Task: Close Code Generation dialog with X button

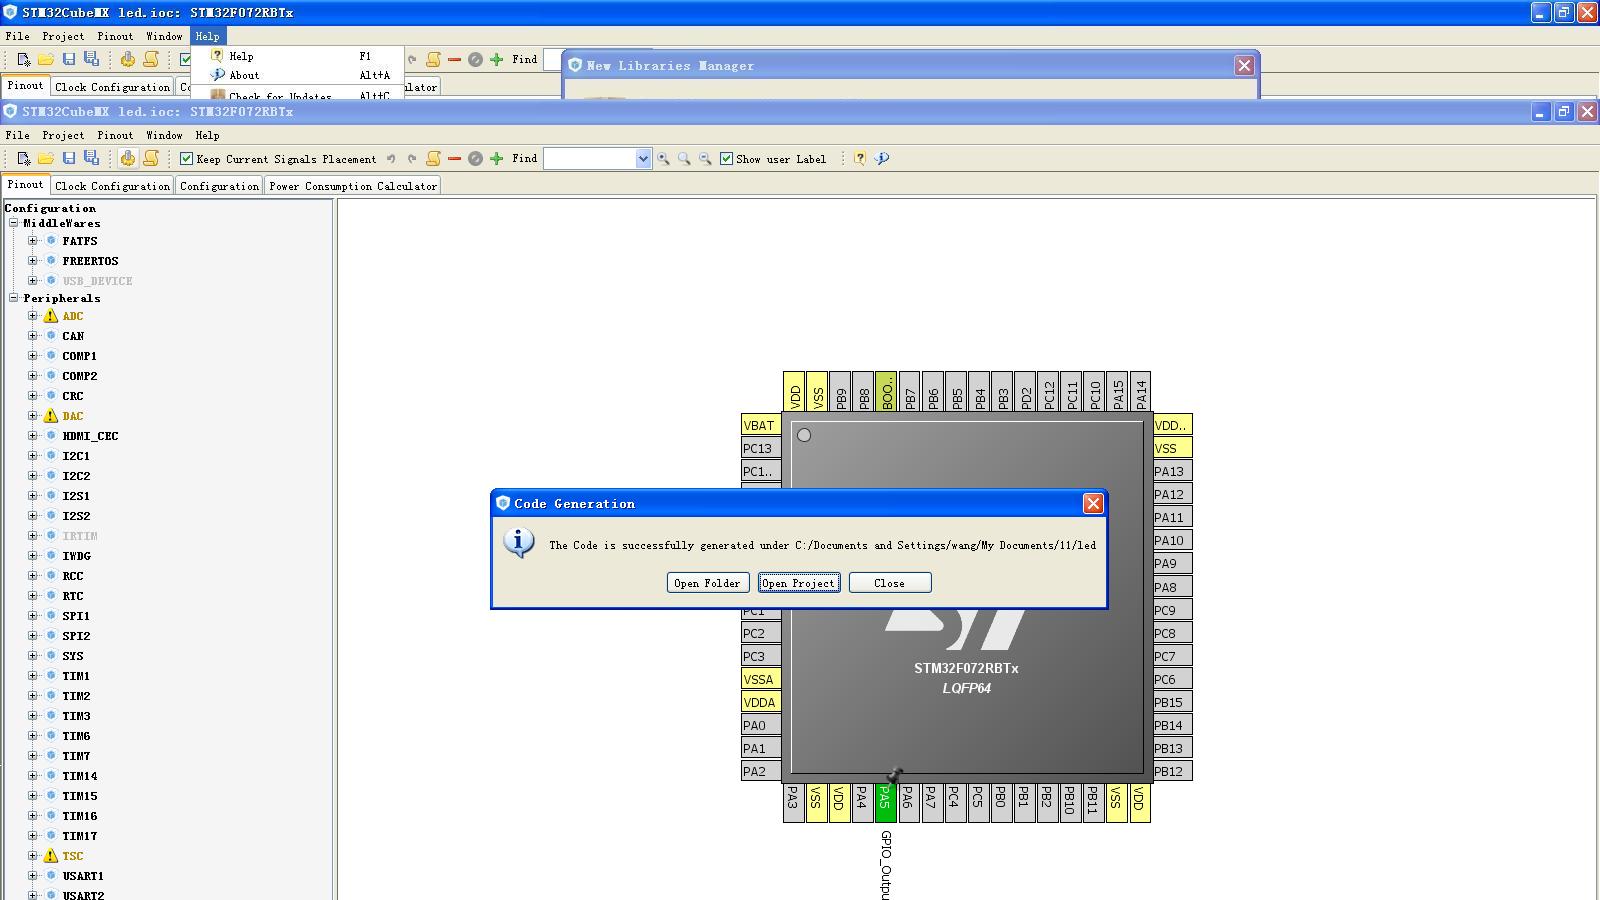Action: point(1093,504)
